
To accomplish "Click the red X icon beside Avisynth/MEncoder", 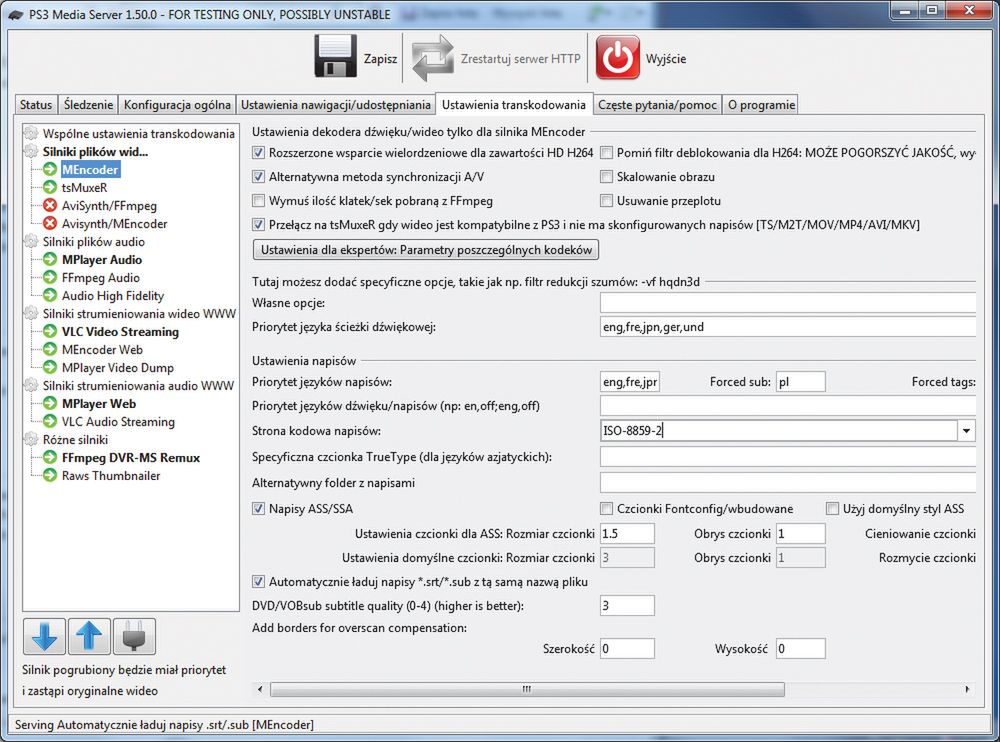I will (x=50, y=223).
